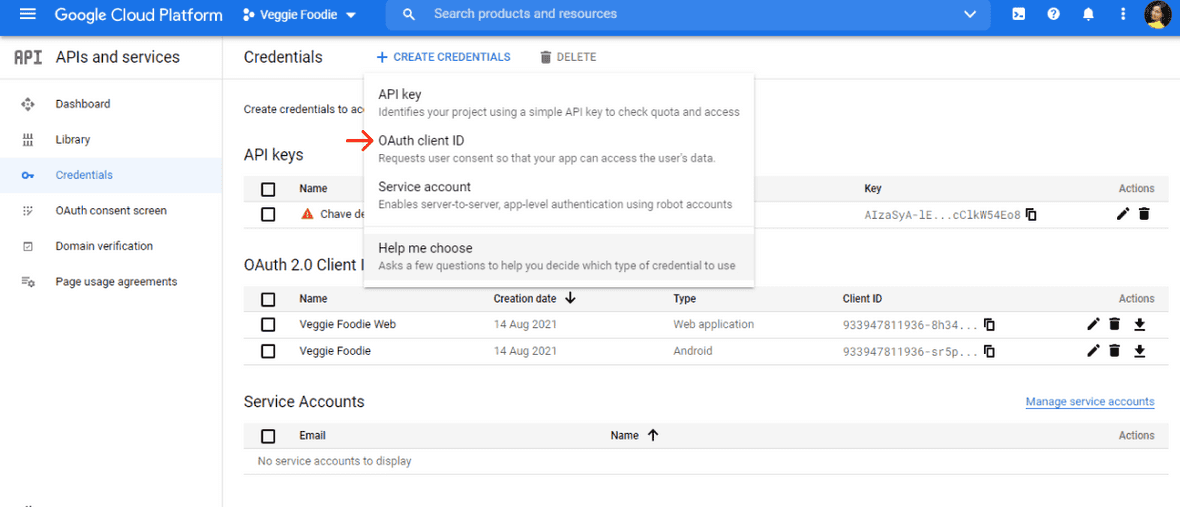Select Help me choose menu option
The width and height of the screenshot is (1180, 507).
click(x=558, y=257)
